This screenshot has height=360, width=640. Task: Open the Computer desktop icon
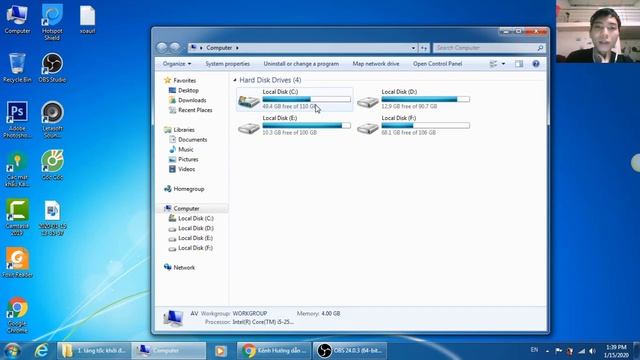click(x=17, y=19)
